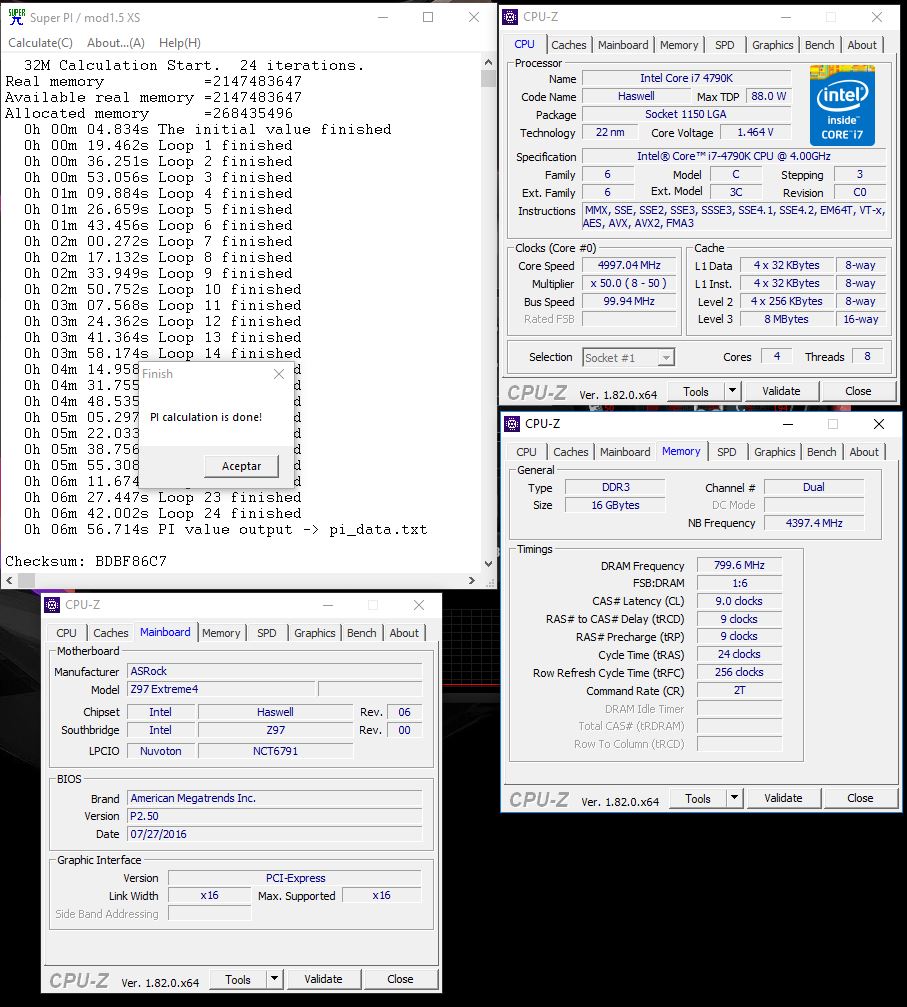
Task: Click Validate in the CPU-Z Memory window
Action: (x=783, y=798)
